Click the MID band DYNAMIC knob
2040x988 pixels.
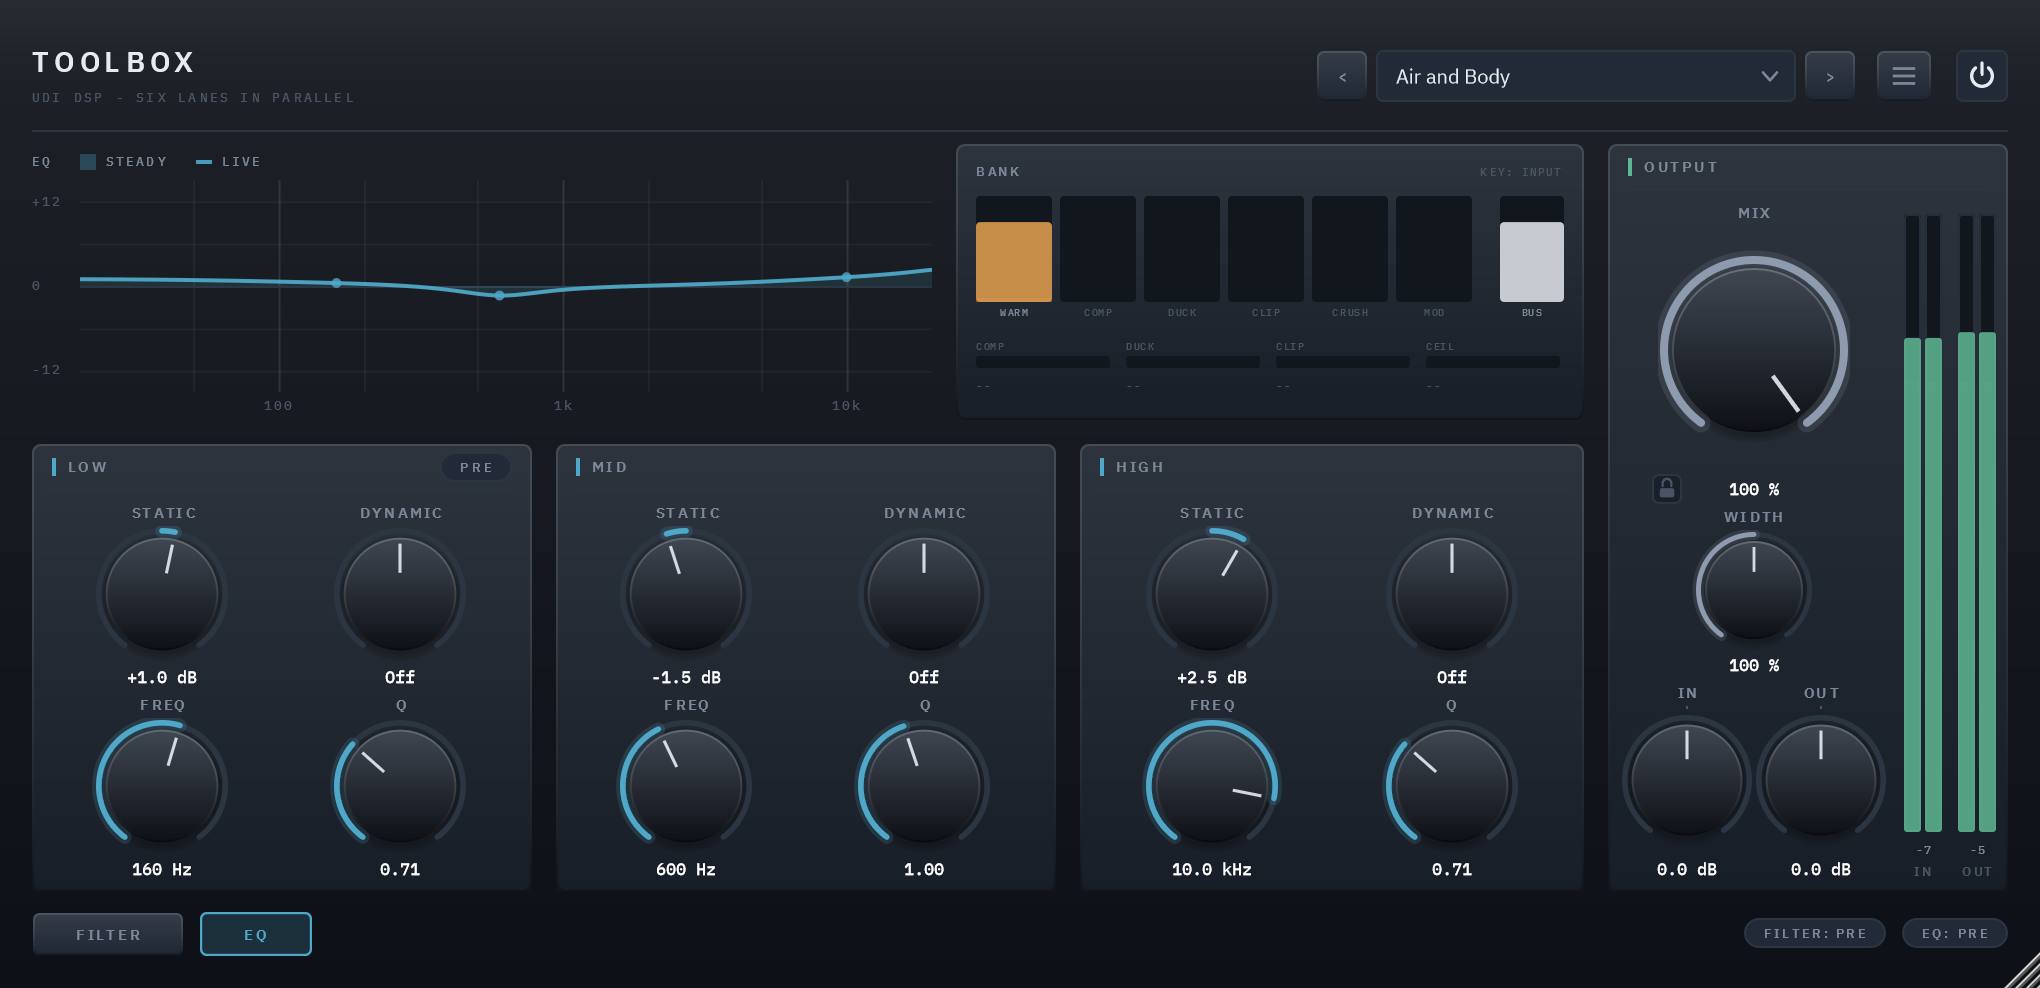point(924,593)
